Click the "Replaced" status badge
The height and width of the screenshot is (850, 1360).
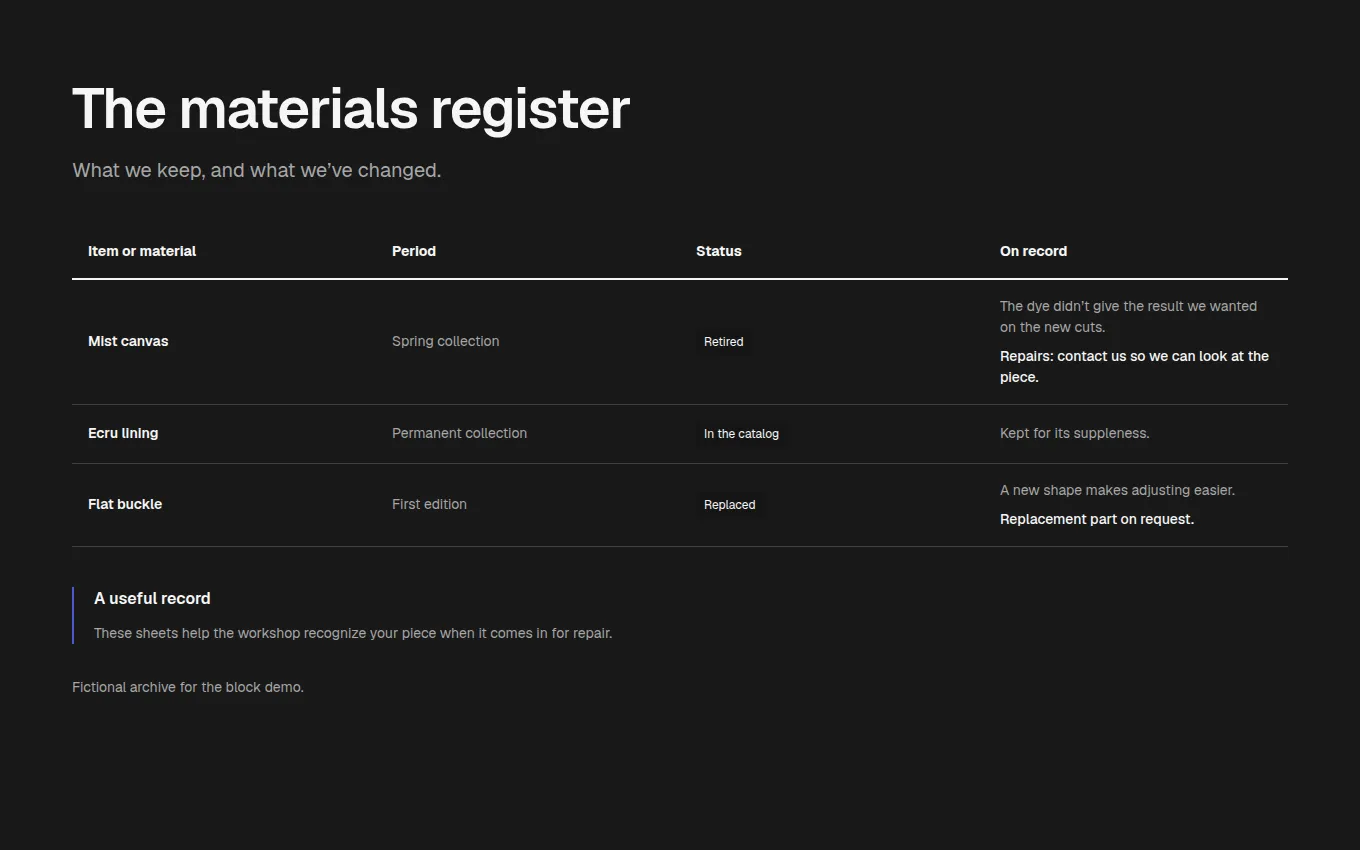click(730, 505)
